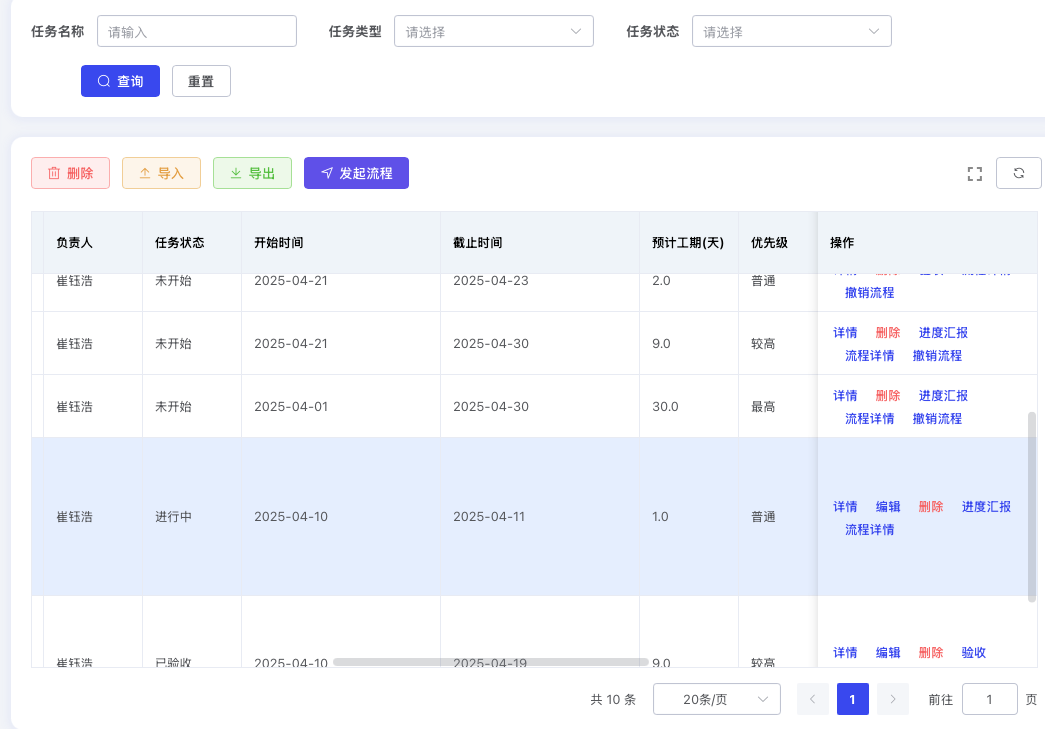Click 撤销流程 in the 2025-04-23 deadline row
This screenshot has width=1045, height=729.
point(870,293)
